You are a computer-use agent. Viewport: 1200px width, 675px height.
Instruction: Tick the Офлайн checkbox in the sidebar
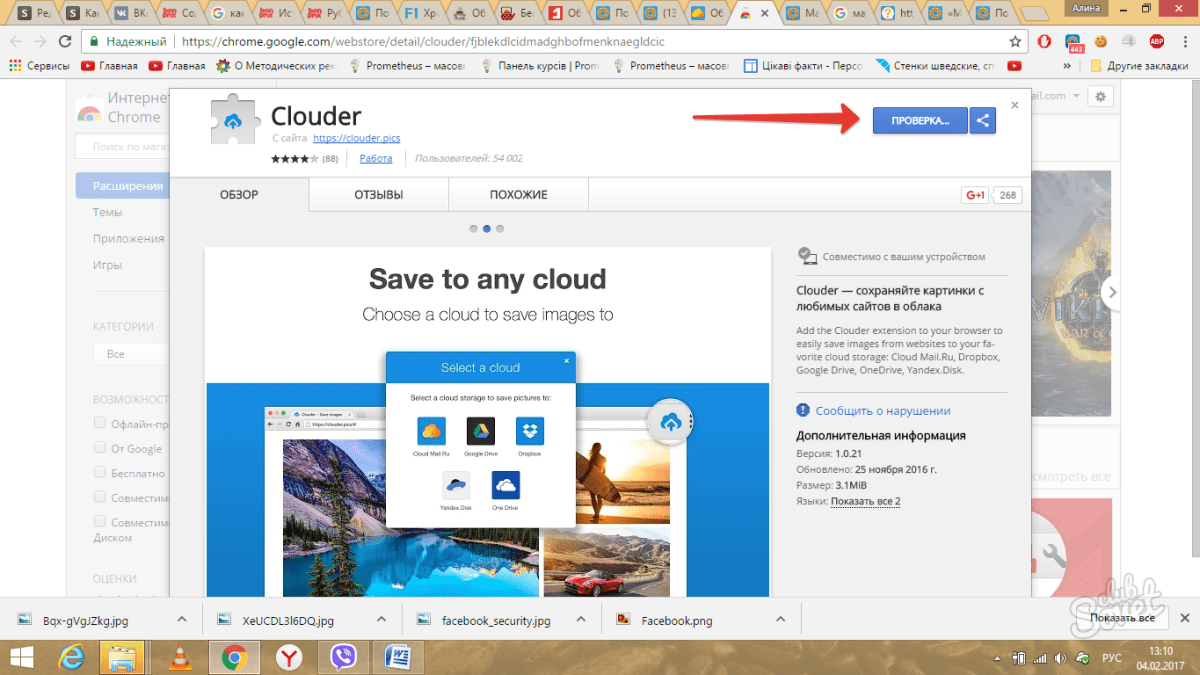pyautogui.click(x=100, y=422)
